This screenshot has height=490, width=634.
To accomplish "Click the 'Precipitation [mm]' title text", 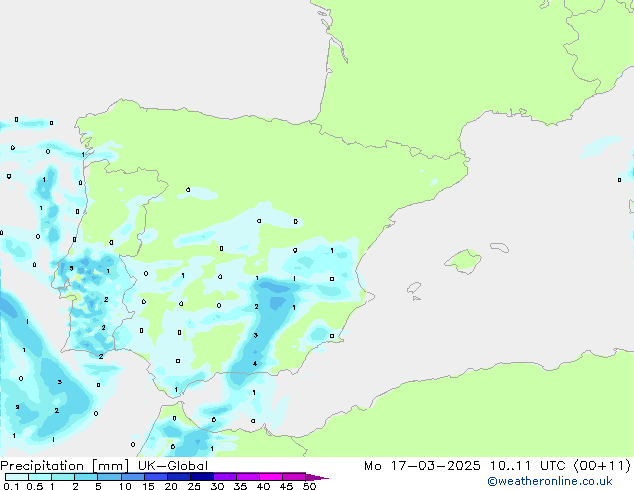I will 65,466.
